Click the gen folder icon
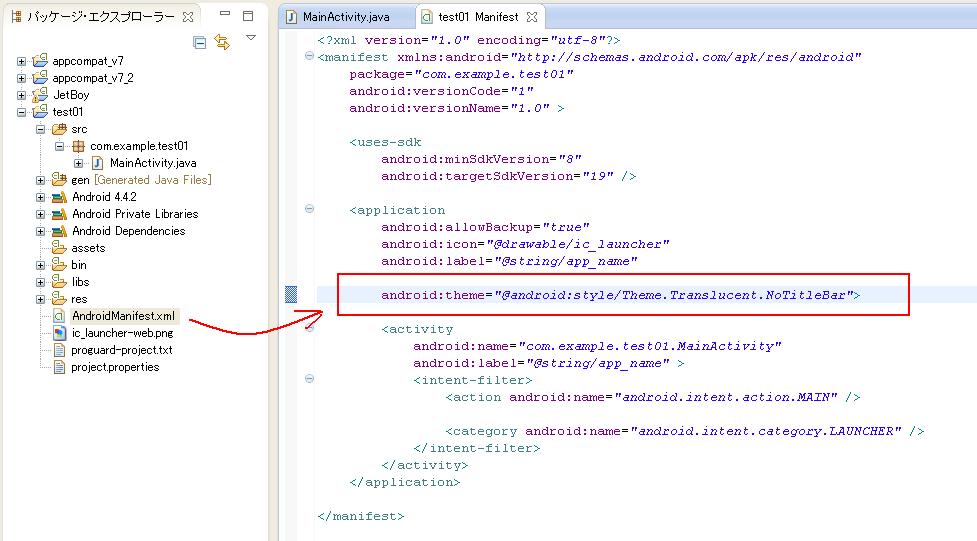977x541 pixels. coord(59,180)
